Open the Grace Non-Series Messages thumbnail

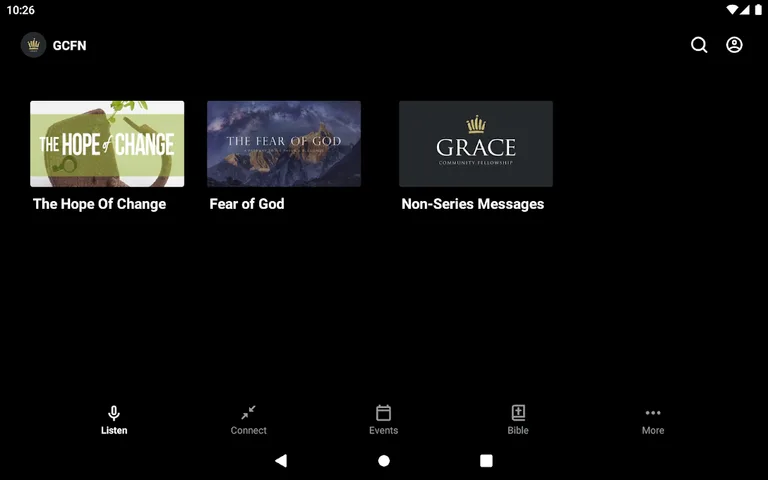pyautogui.click(x=476, y=144)
